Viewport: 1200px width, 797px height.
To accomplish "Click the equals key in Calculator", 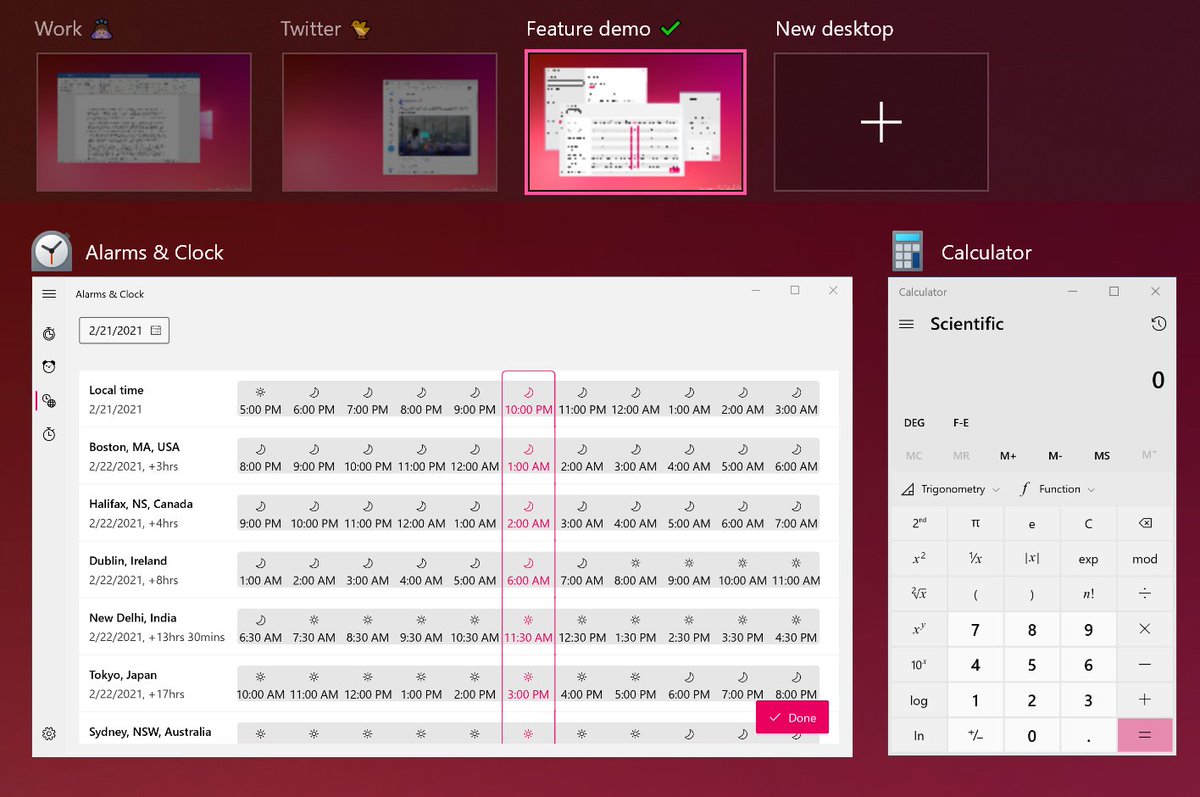I will (x=1145, y=736).
